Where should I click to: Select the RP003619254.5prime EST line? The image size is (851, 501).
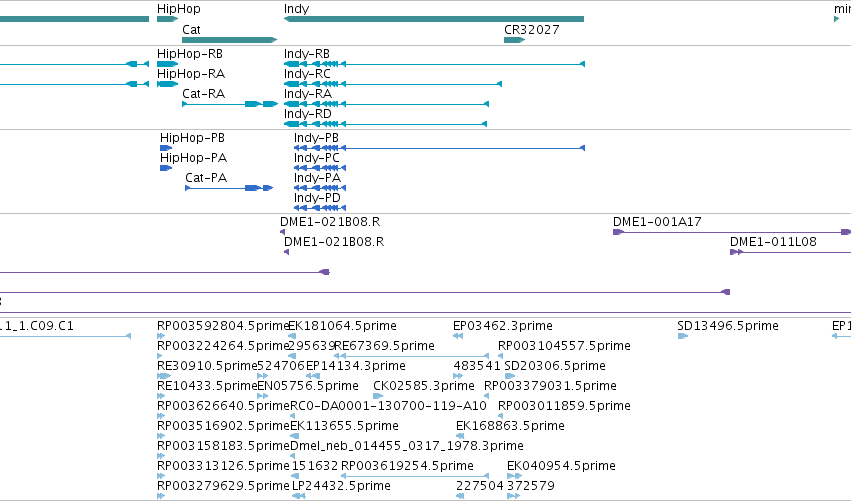(x=415, y=476)
